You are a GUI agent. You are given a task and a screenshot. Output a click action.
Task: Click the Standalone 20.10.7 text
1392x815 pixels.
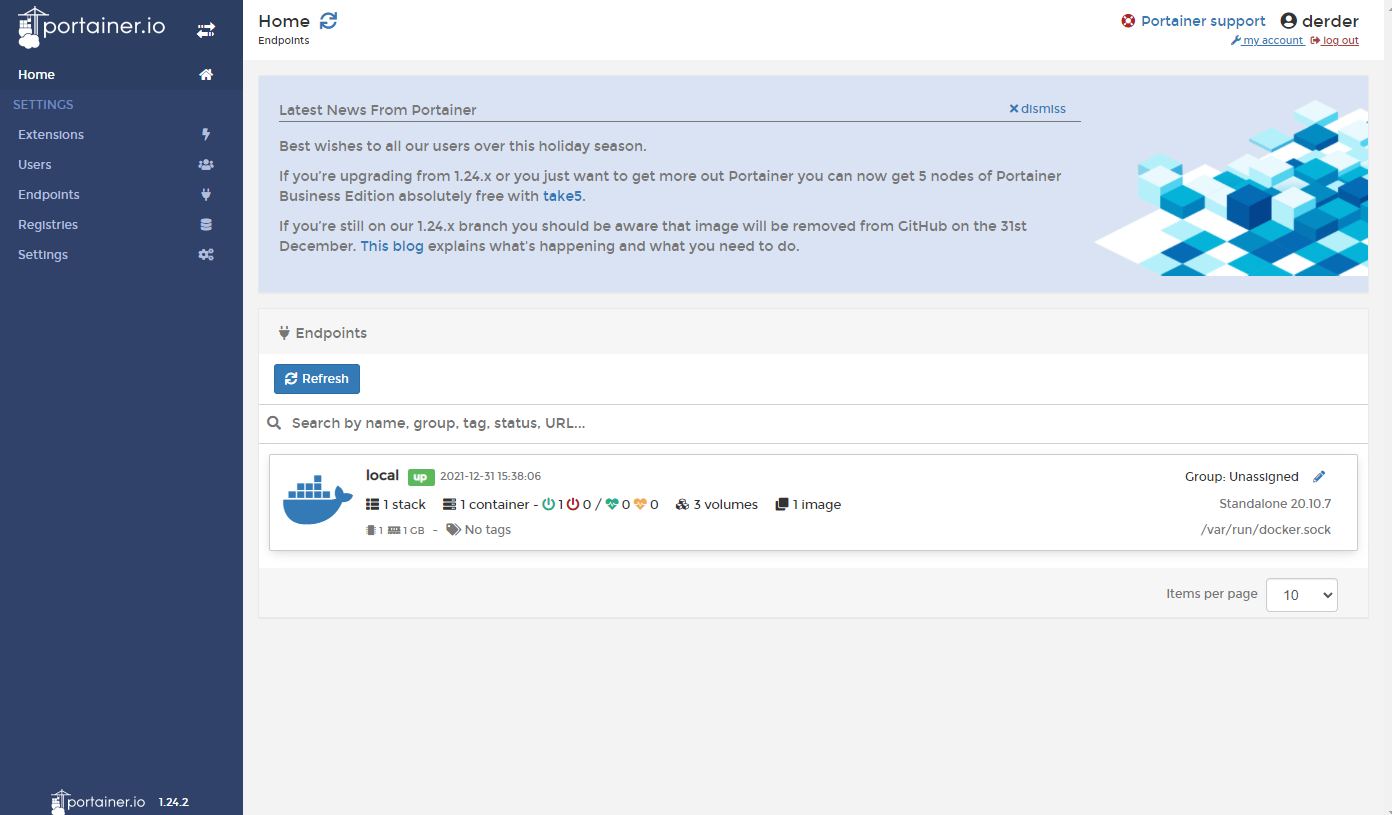tap(1275, 504)
